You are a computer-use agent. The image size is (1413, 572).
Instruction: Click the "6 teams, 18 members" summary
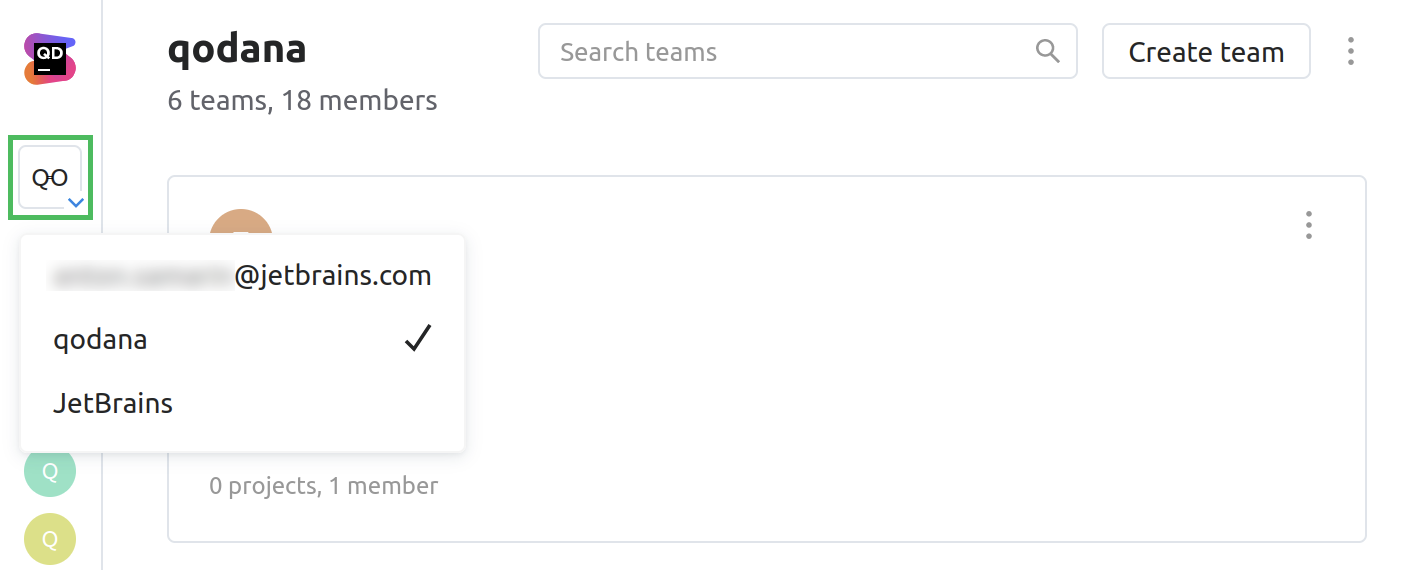302,101
